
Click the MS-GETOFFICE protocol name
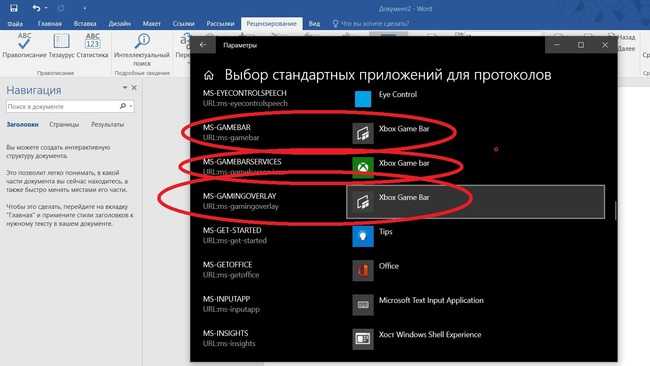coord(228,264)
